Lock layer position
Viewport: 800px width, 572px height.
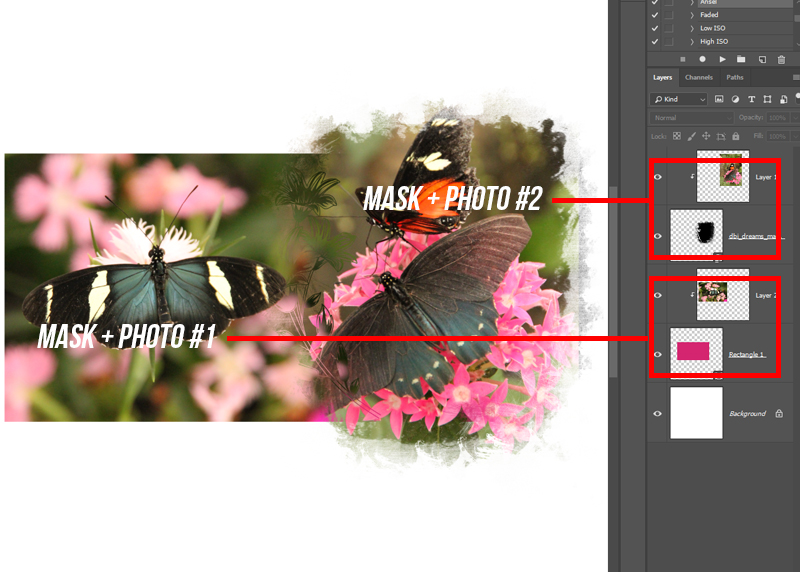point(706,136)
